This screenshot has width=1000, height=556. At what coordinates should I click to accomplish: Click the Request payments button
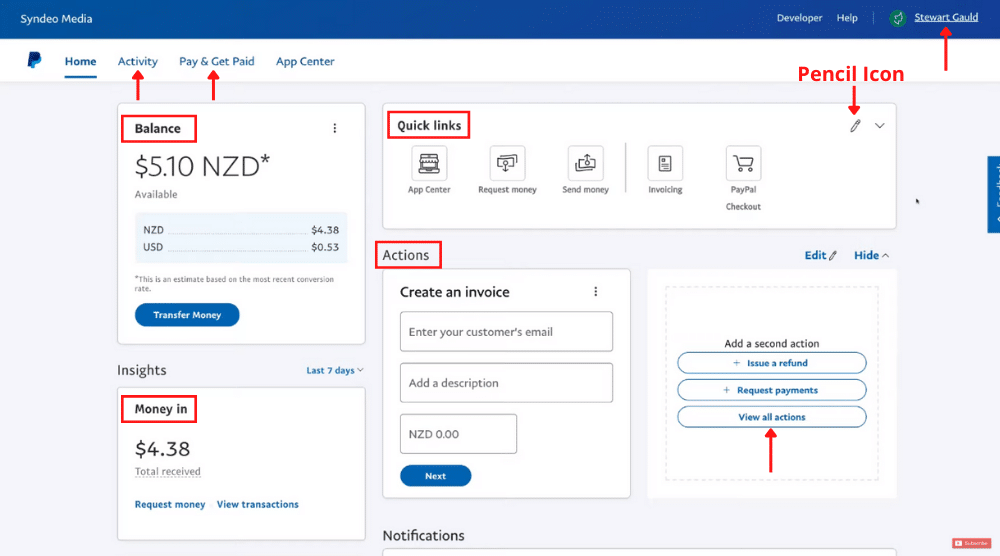[x=772, y=390]
